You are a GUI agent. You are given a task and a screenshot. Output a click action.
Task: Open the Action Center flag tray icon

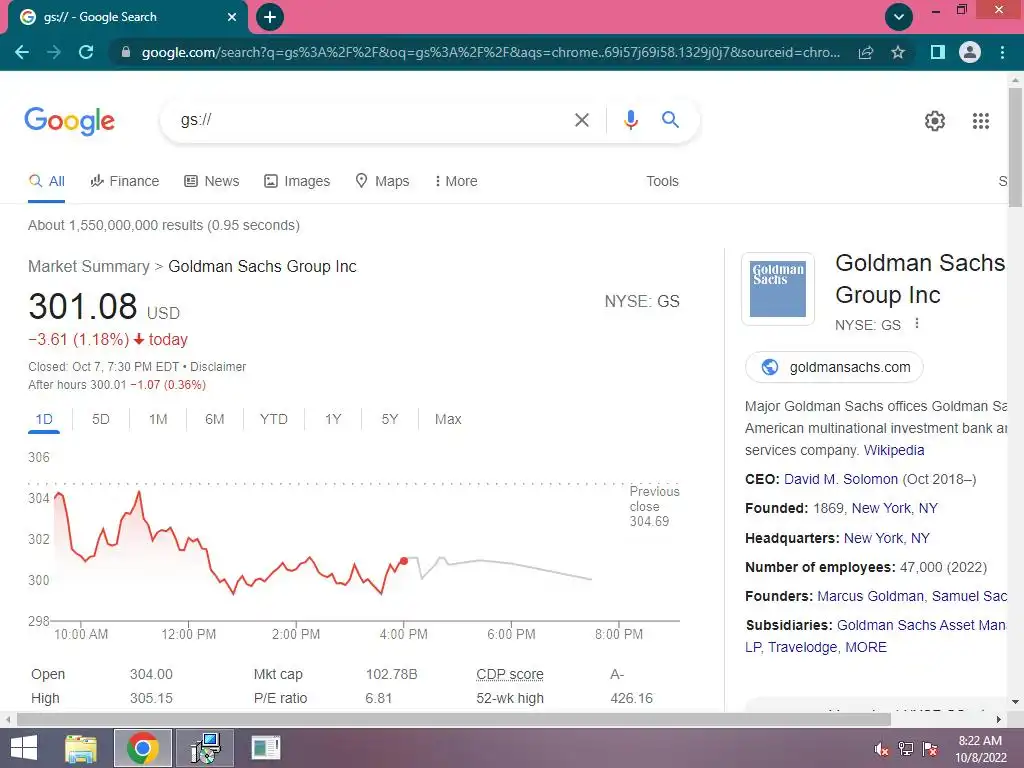pyautogui.click(x=930, y=749)
